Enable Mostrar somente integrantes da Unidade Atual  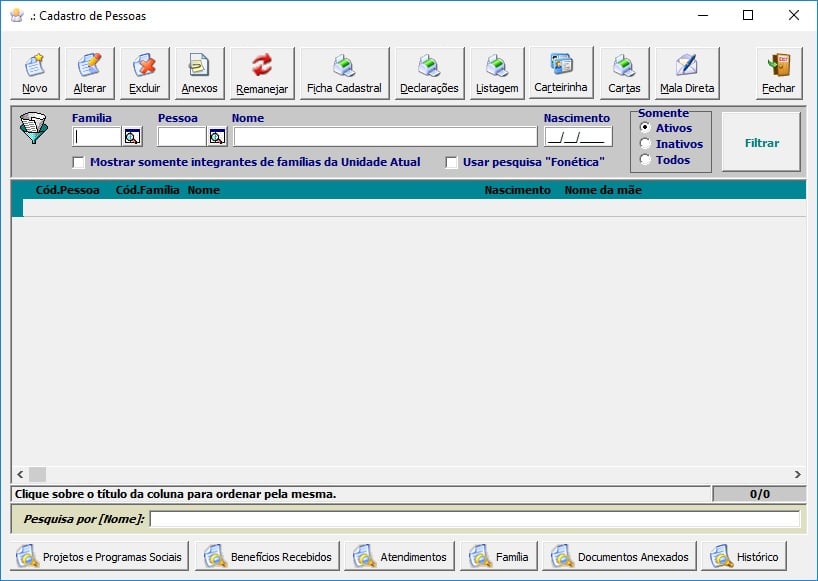[79, 162]
